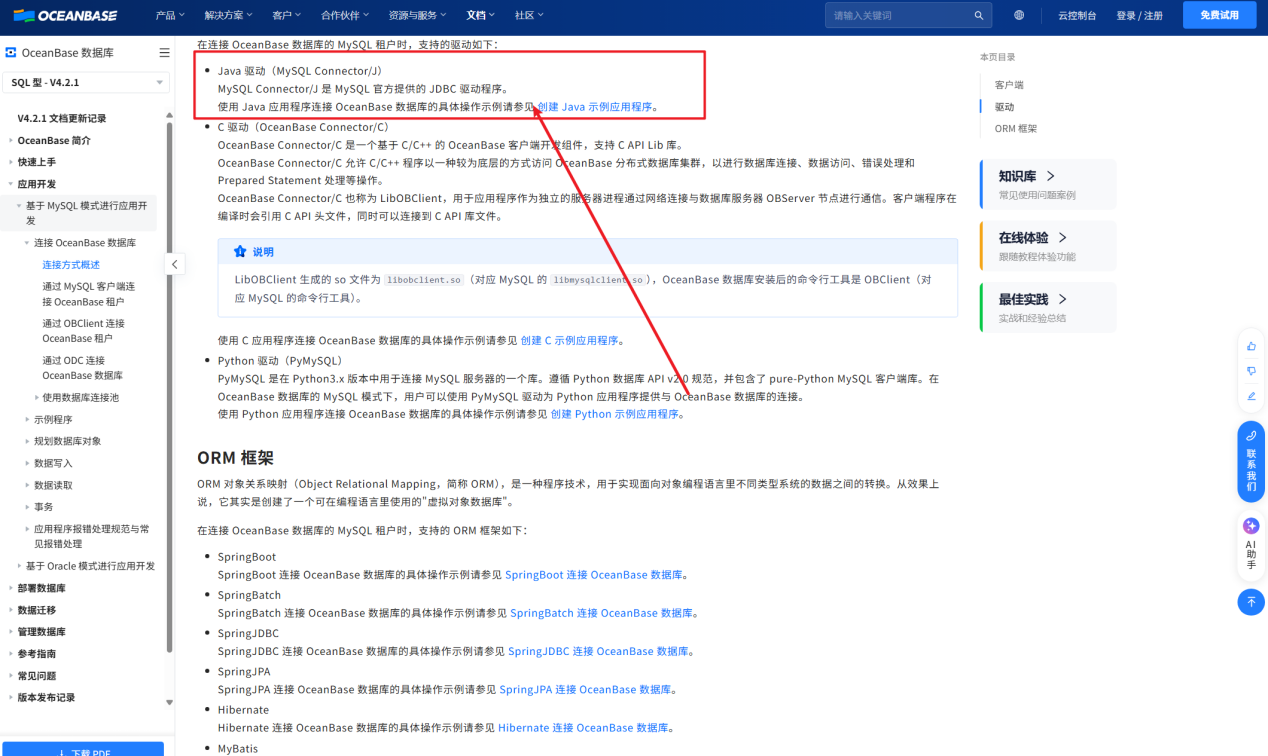Open V4.2.1 文档更新记录 in the sidebar
Image resolution: width=1268 pixels, height=756 pixels.
tap(62, 118)
